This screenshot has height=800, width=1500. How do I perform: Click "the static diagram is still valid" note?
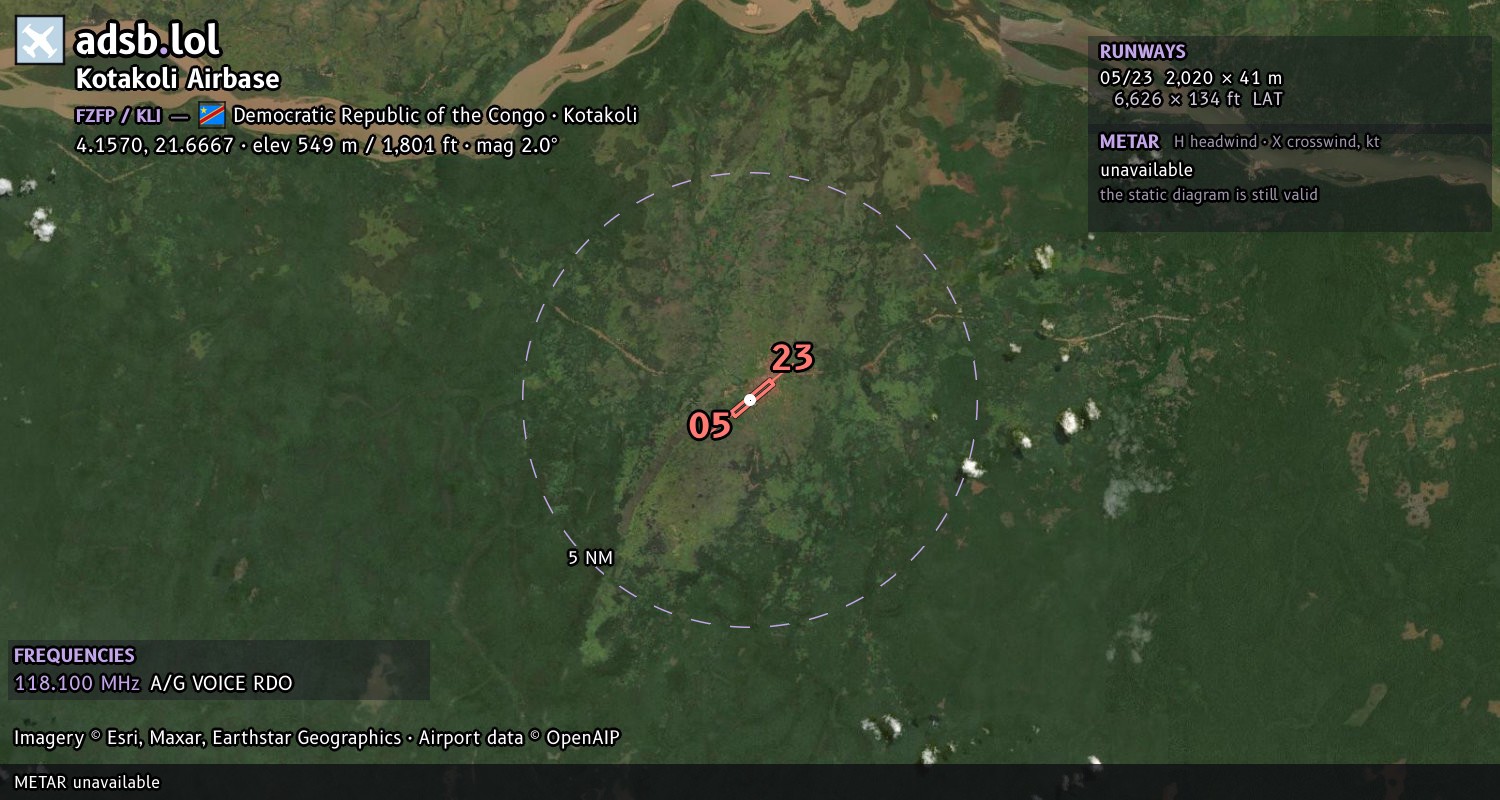[1209, 195]
